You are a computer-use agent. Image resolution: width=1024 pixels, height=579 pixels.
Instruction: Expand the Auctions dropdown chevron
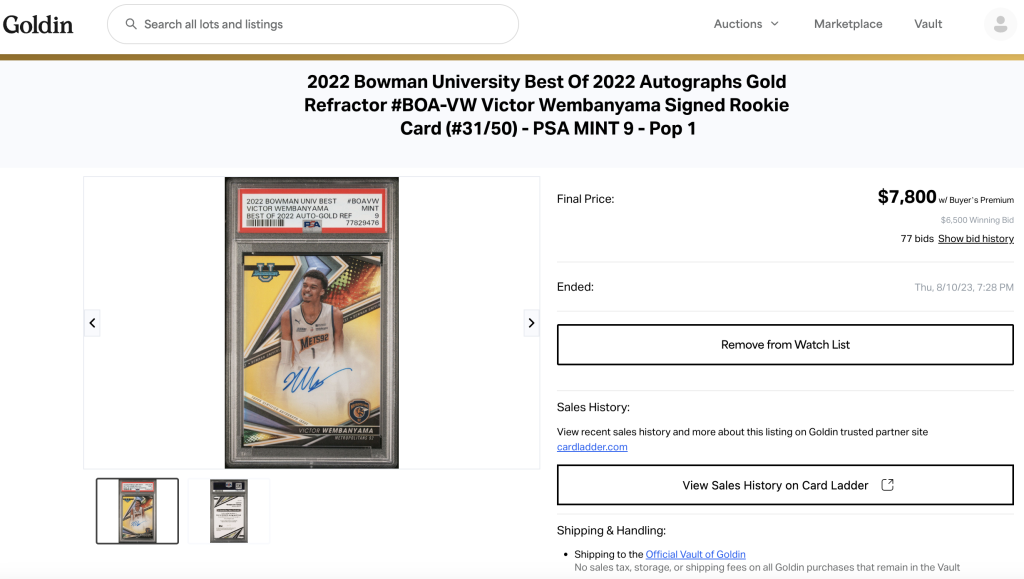point(775,24)
